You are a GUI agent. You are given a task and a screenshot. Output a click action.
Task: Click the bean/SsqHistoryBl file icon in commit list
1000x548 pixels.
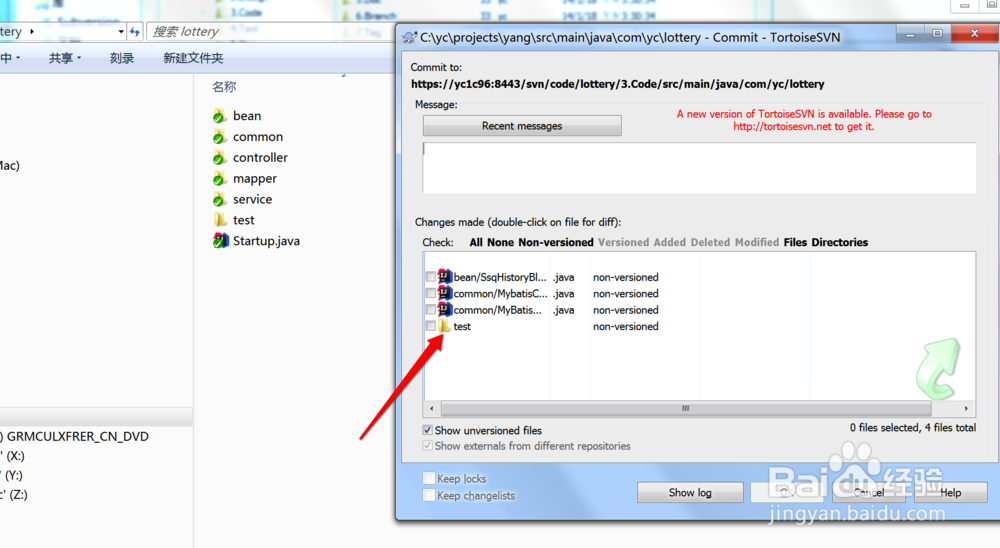tap(445, 277)
